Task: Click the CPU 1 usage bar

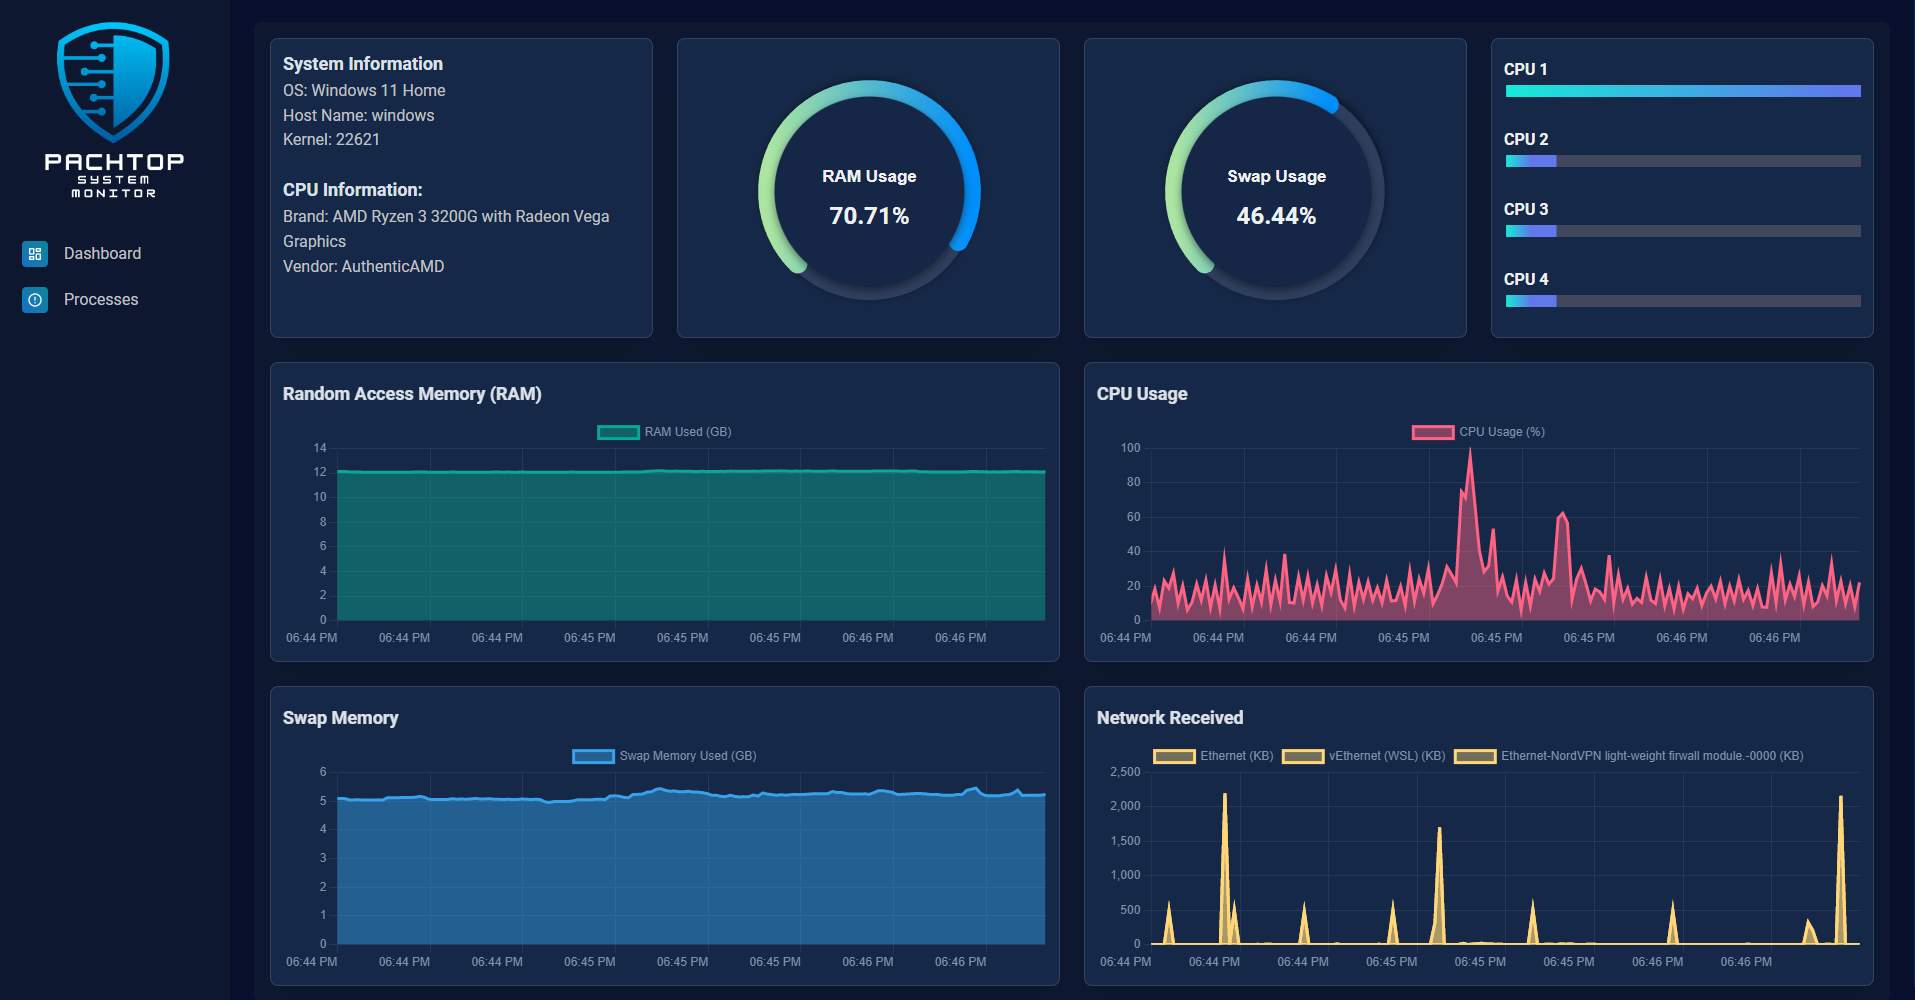Action: 1683,91
